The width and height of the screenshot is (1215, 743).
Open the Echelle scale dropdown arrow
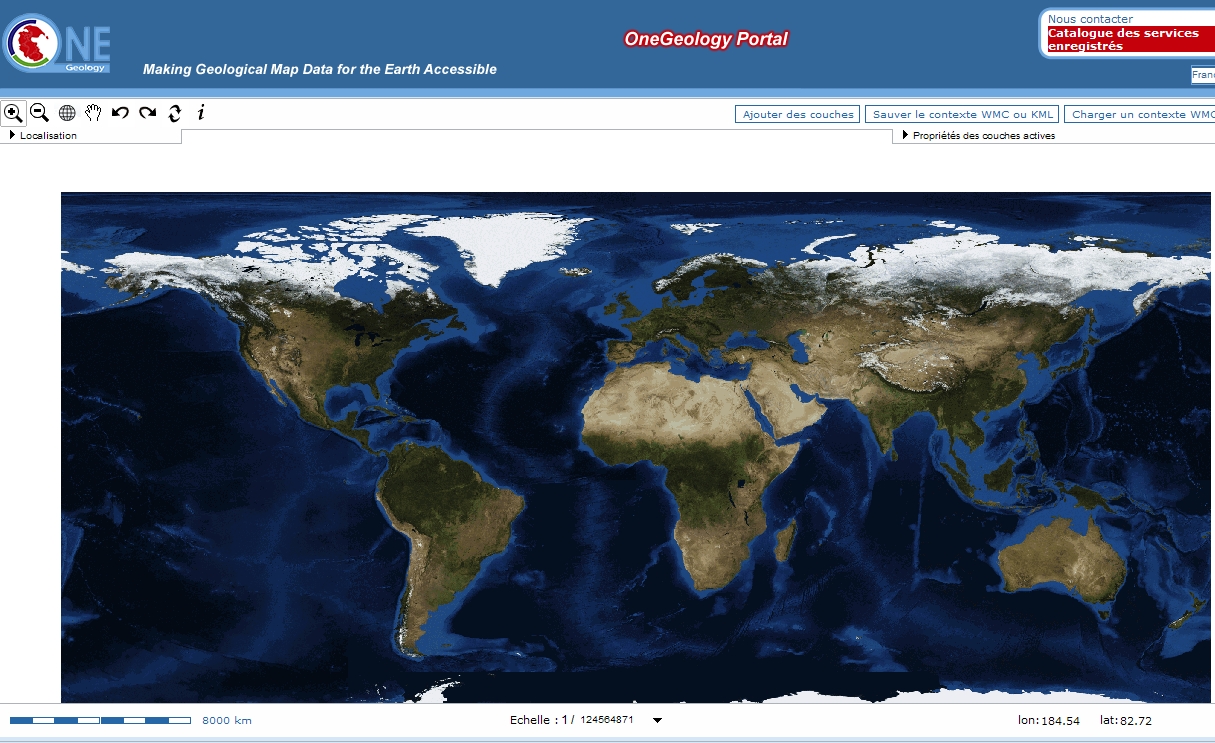657,720
